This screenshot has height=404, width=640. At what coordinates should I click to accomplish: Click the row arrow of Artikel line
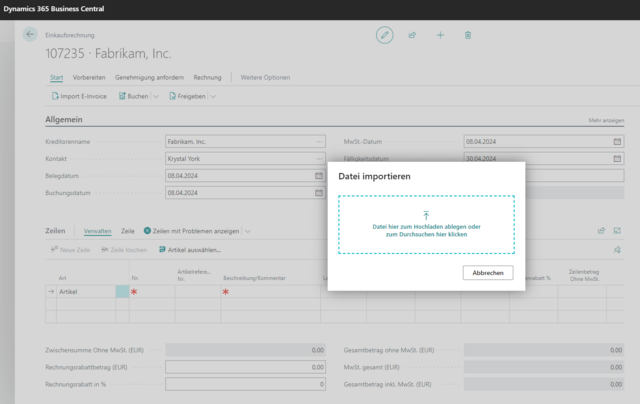[x=51, y=292]
